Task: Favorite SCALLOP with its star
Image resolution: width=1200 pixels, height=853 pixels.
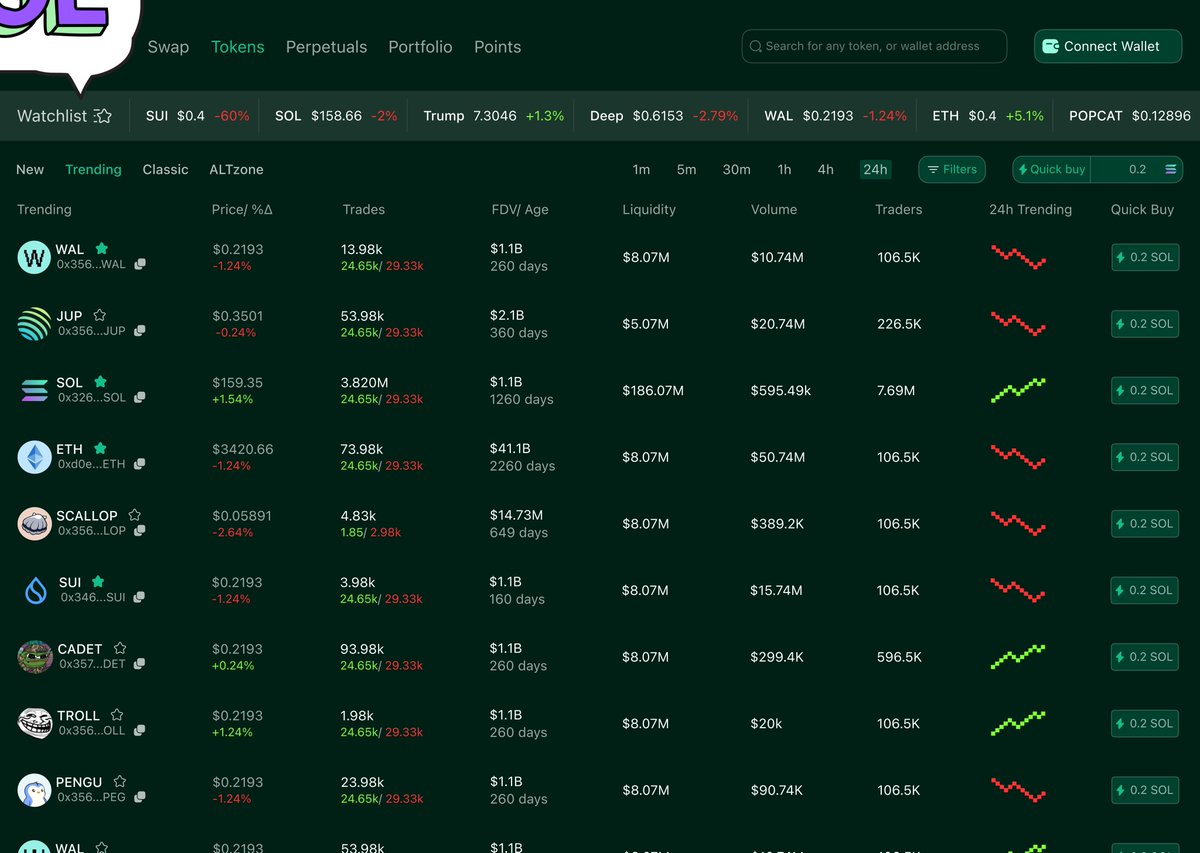Action: (x=134, y=515)
